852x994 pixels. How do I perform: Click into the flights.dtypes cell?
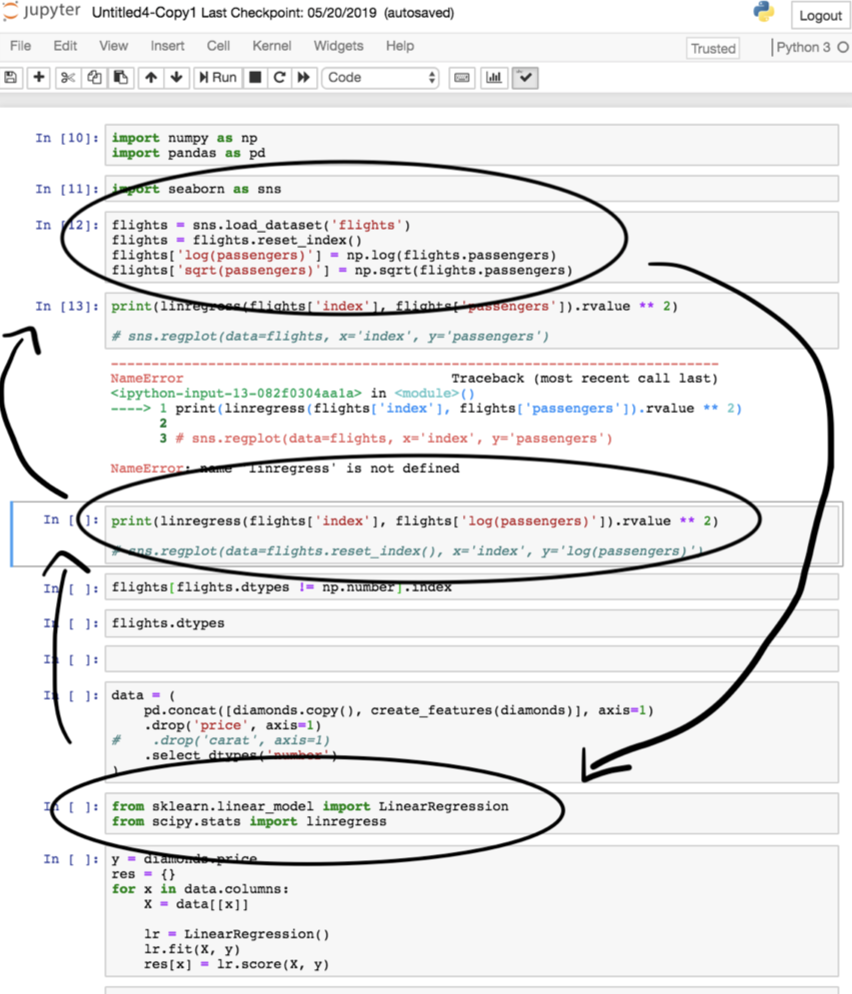tap(472, 623)
